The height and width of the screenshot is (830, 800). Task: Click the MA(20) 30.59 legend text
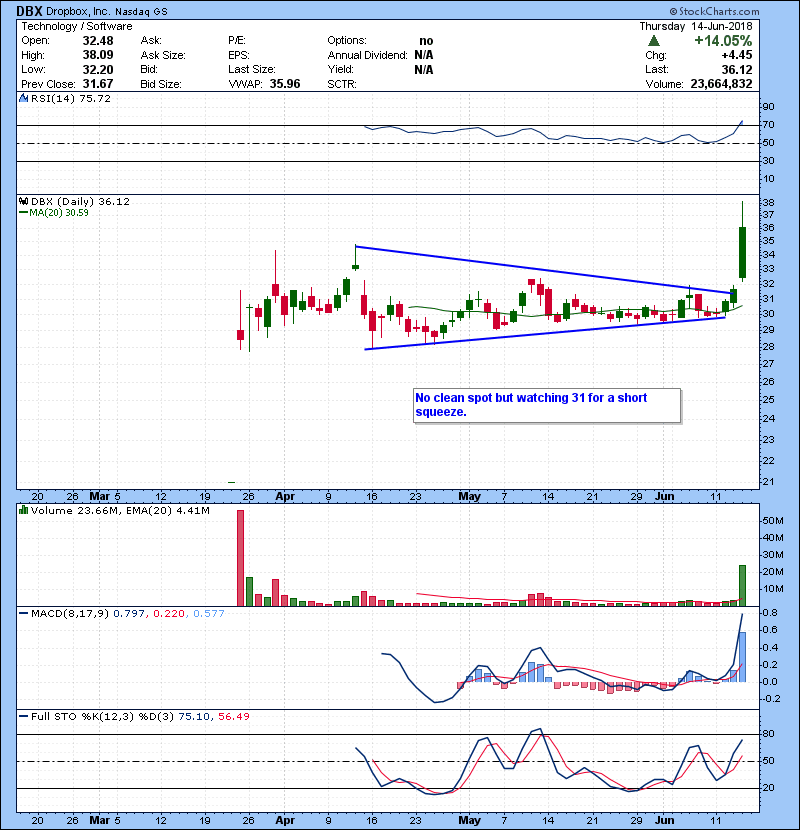coord(59,212)
